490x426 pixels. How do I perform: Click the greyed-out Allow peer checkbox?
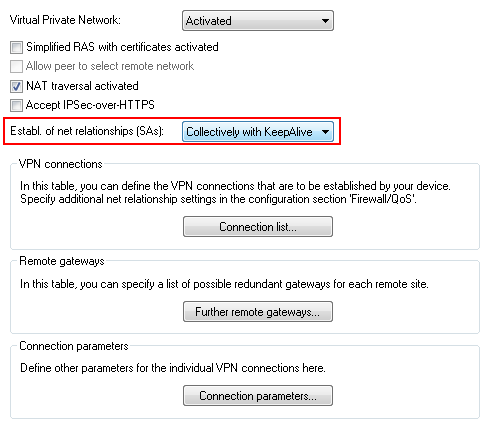point(16,66)
